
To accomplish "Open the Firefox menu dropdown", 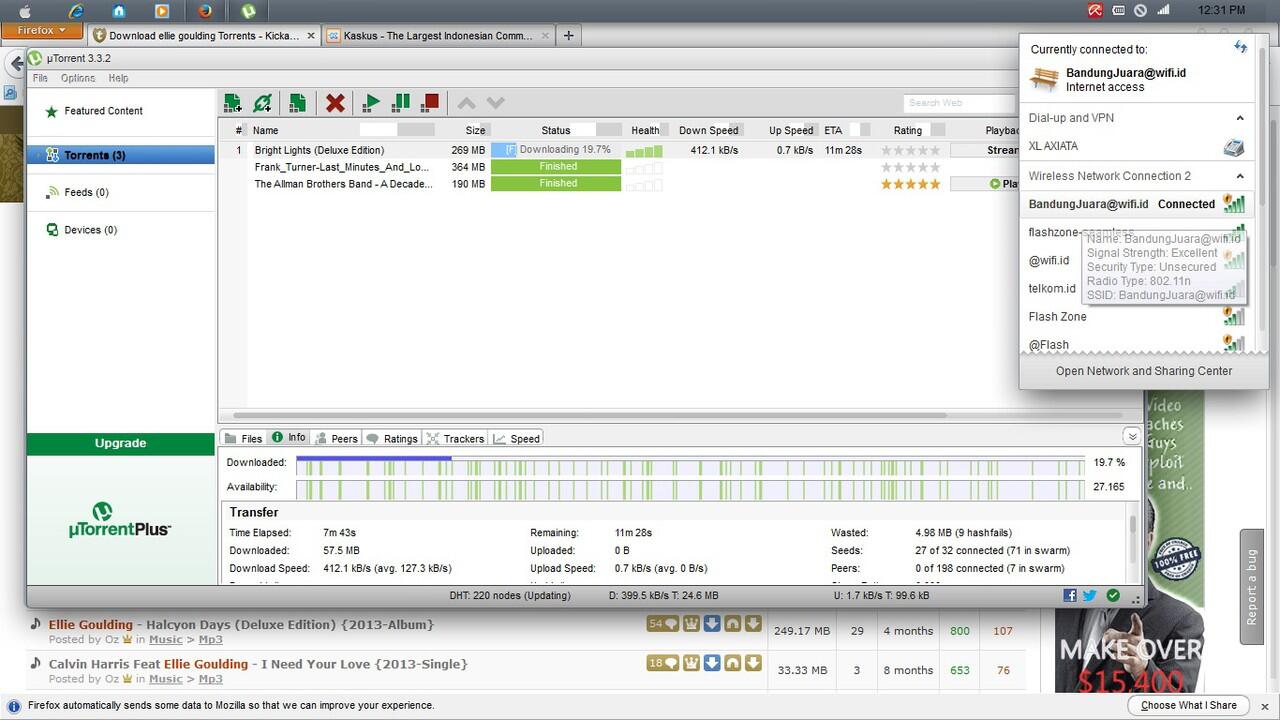I will [x=40, y=30].
